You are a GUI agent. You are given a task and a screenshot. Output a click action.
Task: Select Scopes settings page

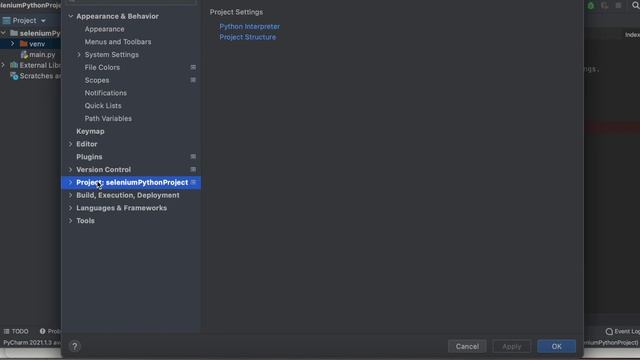pos(97,80)
